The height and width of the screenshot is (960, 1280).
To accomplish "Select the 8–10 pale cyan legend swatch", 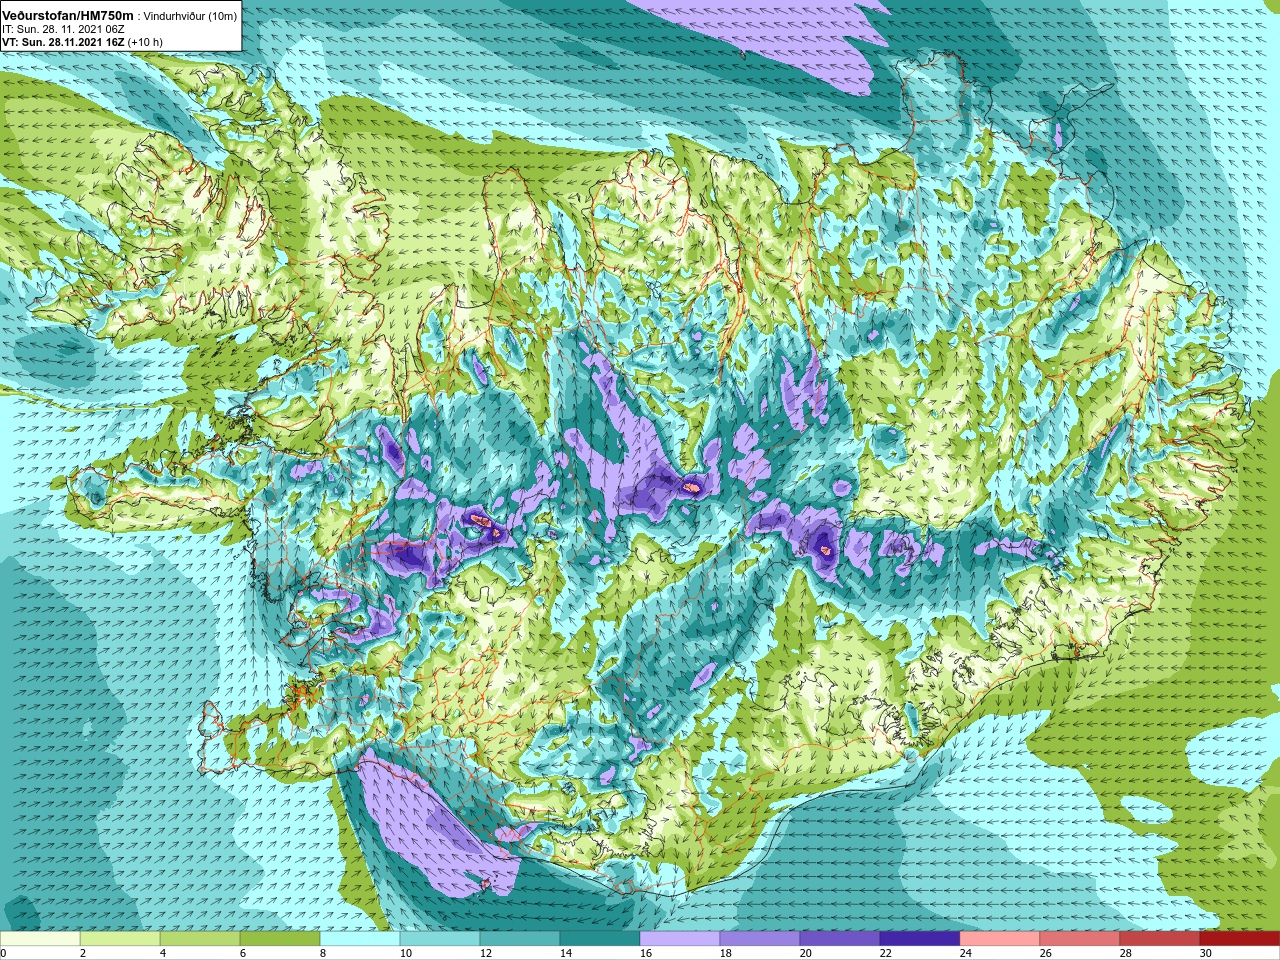I will (x=360, y=939).
